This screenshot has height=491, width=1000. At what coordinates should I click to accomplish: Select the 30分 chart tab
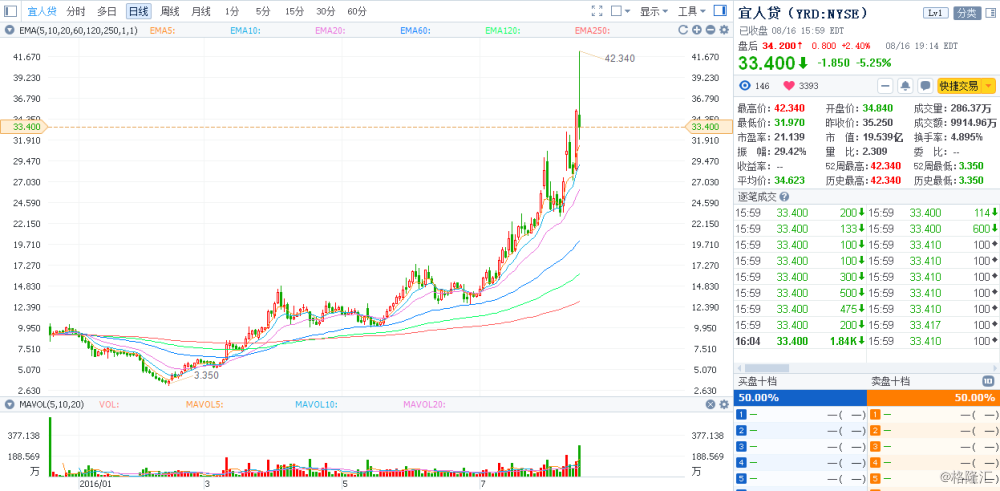[x=325, y=11]
